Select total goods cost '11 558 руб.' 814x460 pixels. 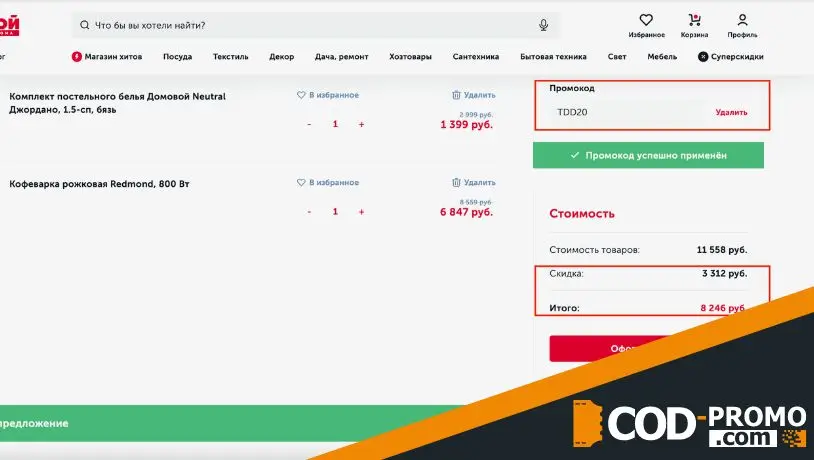click(x=722, y=250)
